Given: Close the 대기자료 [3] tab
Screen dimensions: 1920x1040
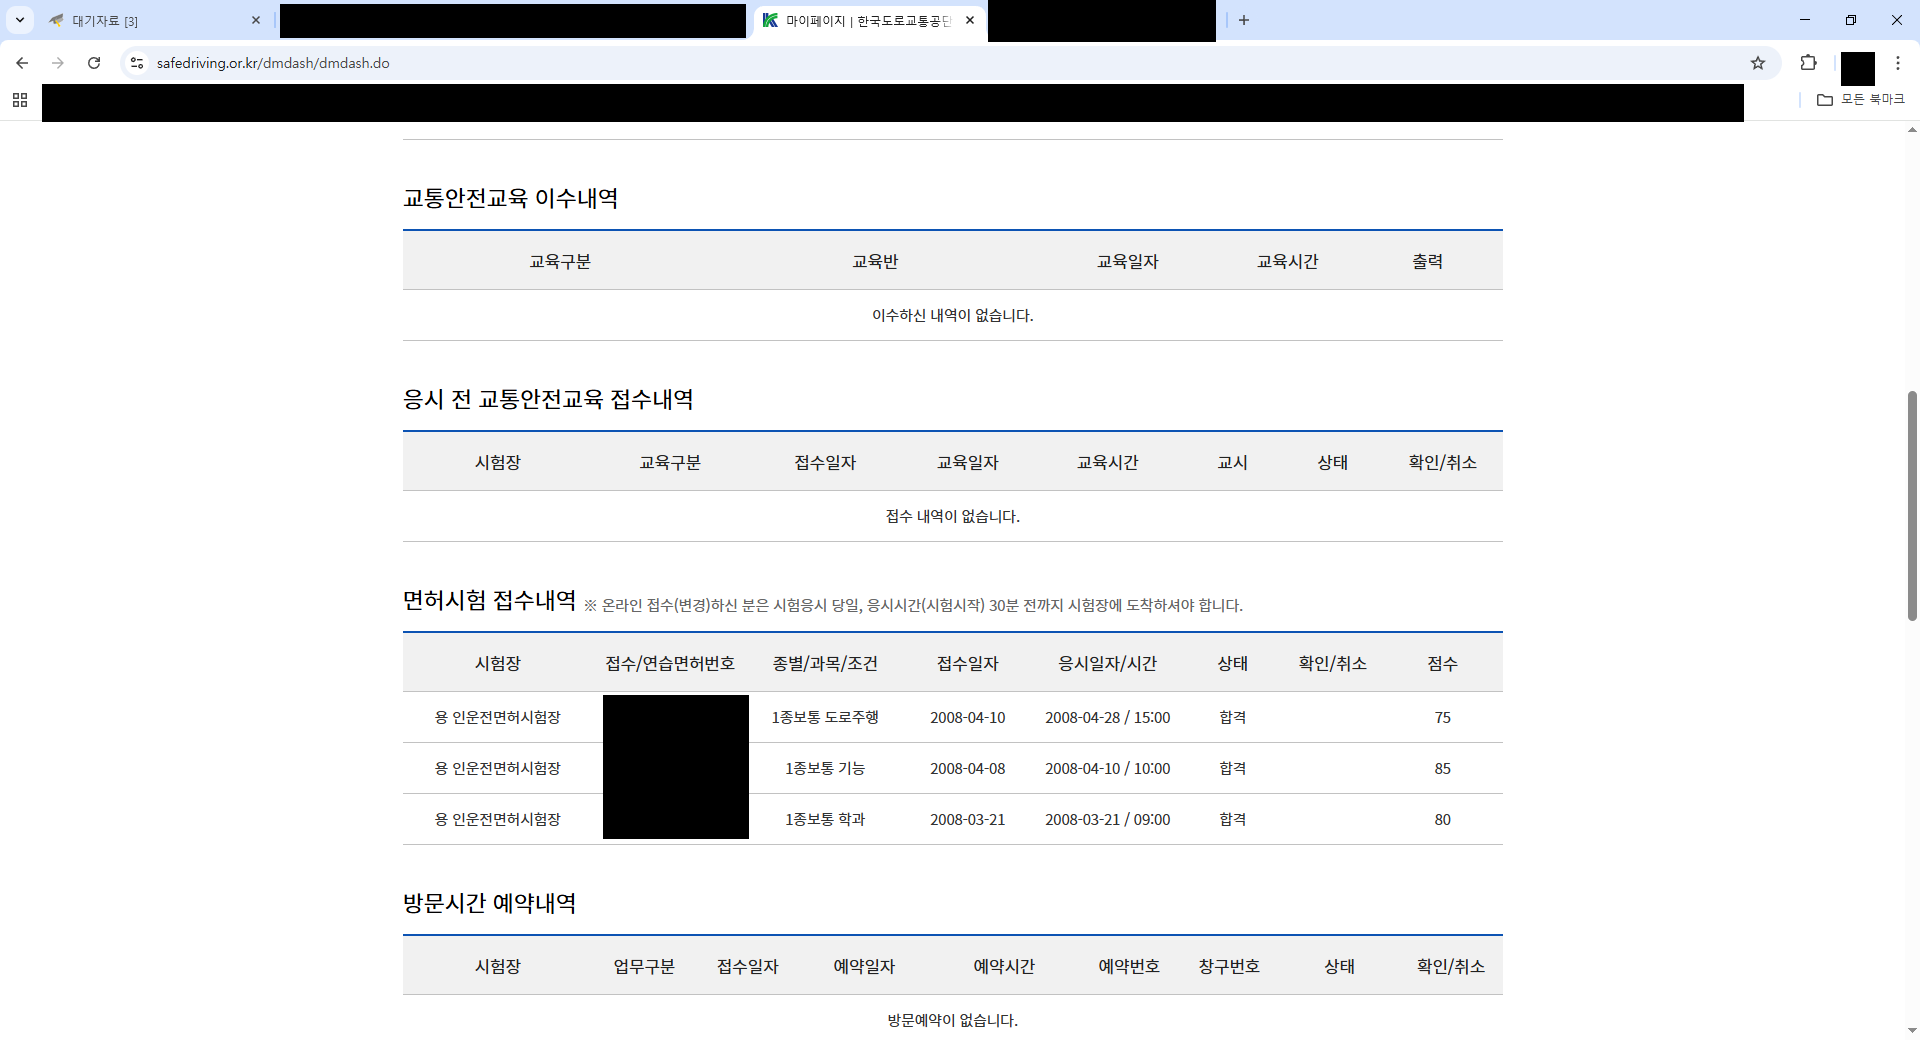Looking at the screenshot, I should [256, 20].
